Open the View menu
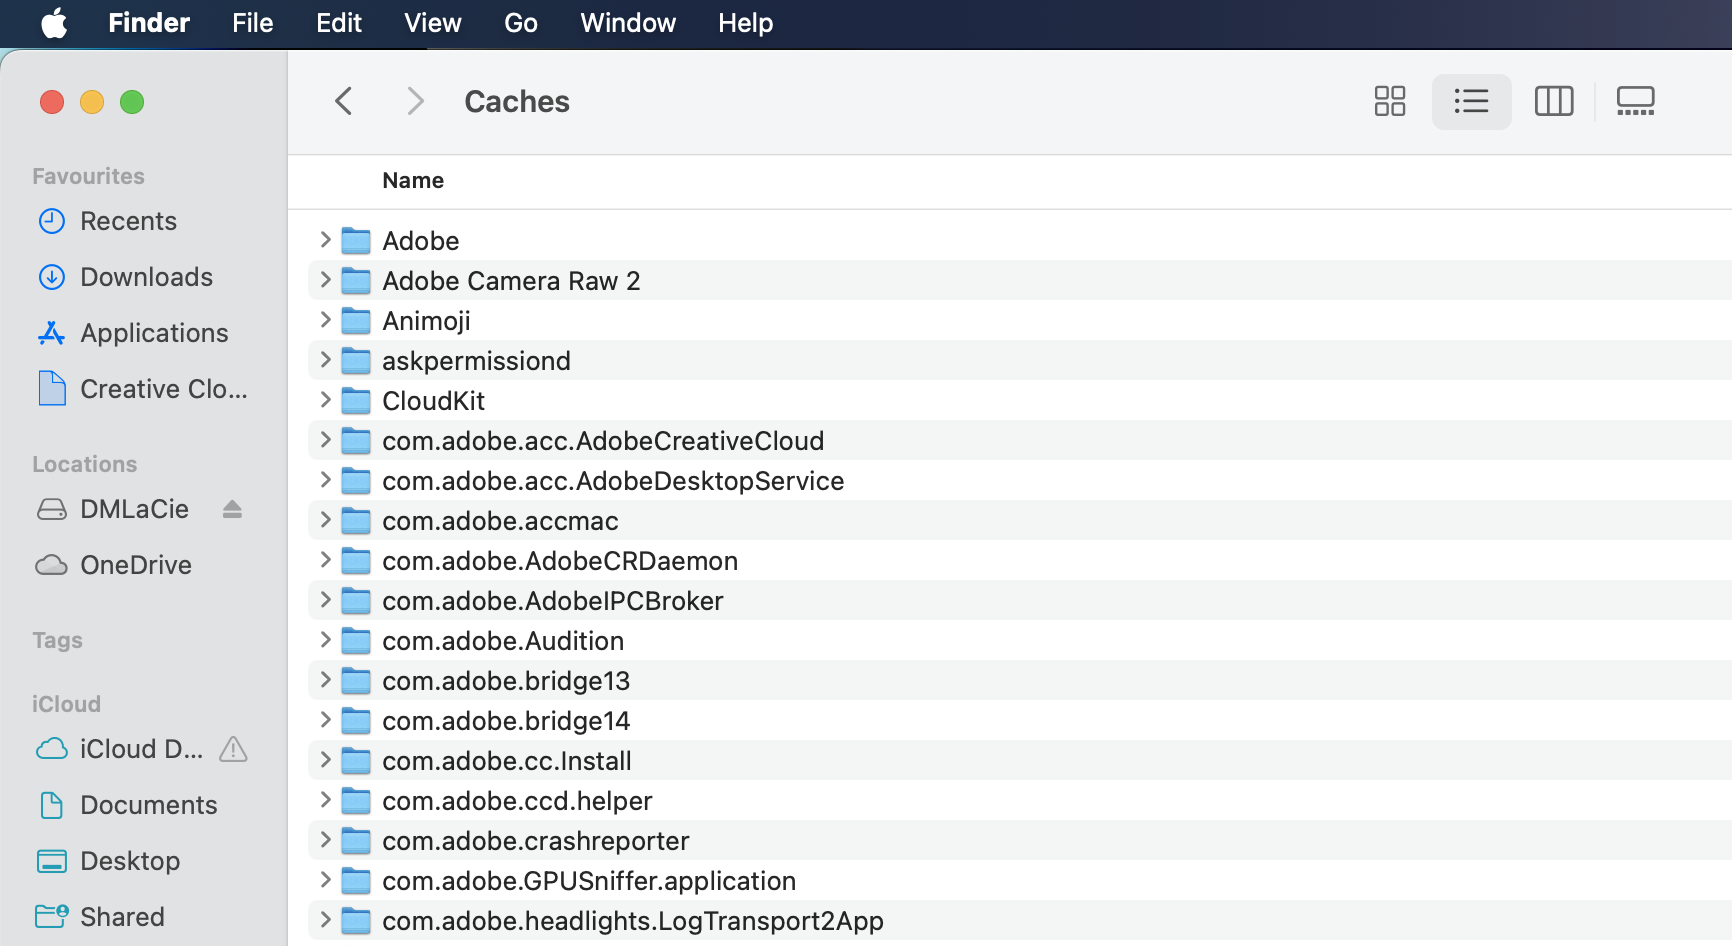Image resolution: width=1732 pixels, height=946 pixels. [x=433, y=23]
